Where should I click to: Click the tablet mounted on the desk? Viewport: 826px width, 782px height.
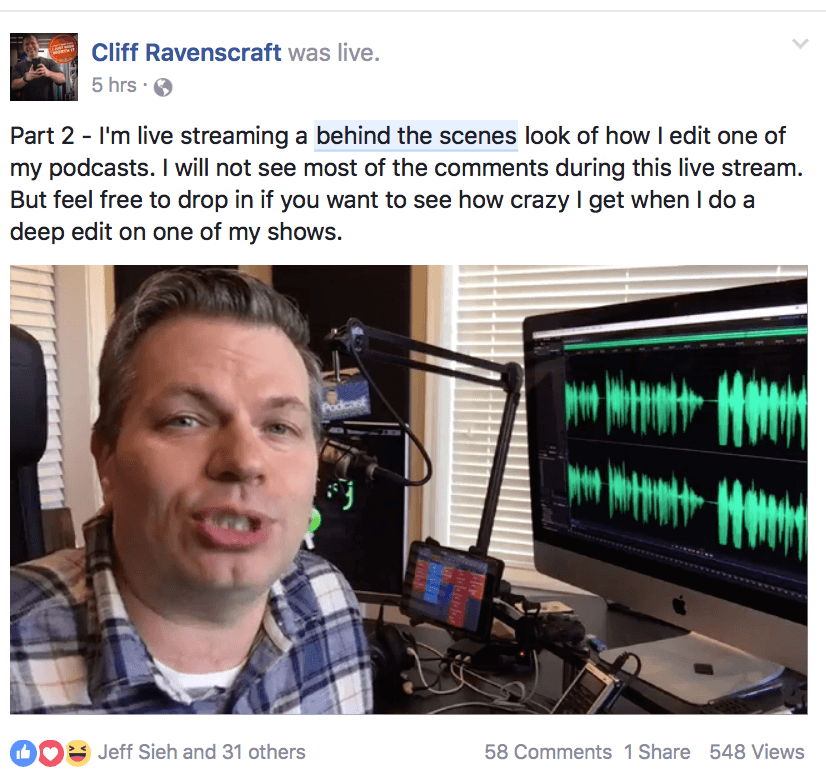[451, 586]
